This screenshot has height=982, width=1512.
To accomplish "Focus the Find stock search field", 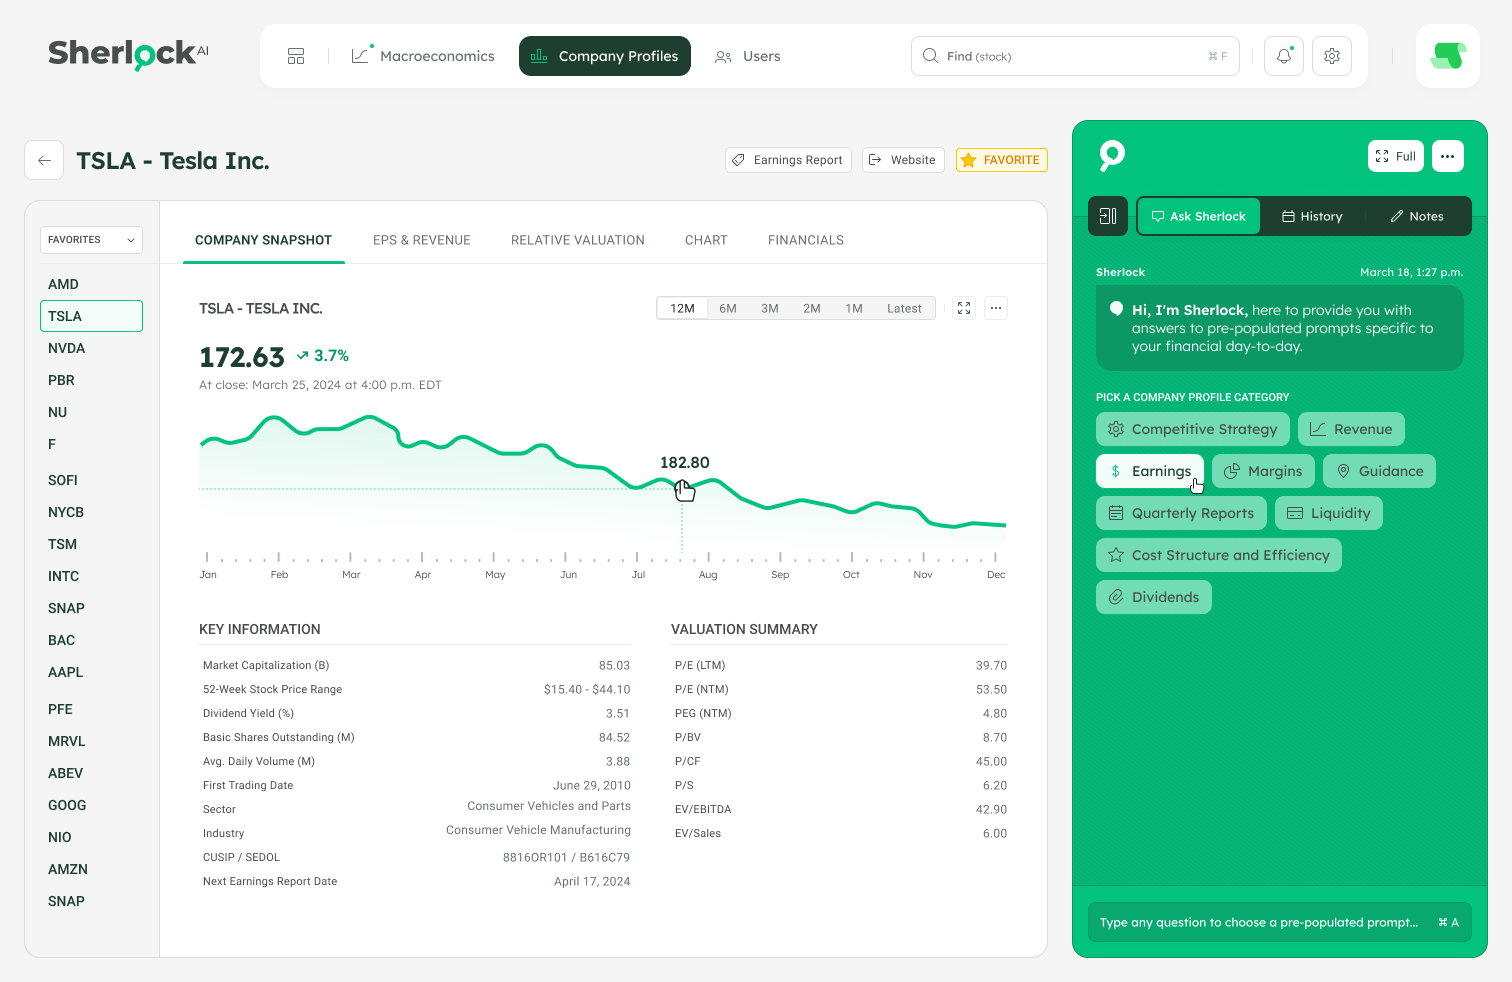I will 1075,56.
